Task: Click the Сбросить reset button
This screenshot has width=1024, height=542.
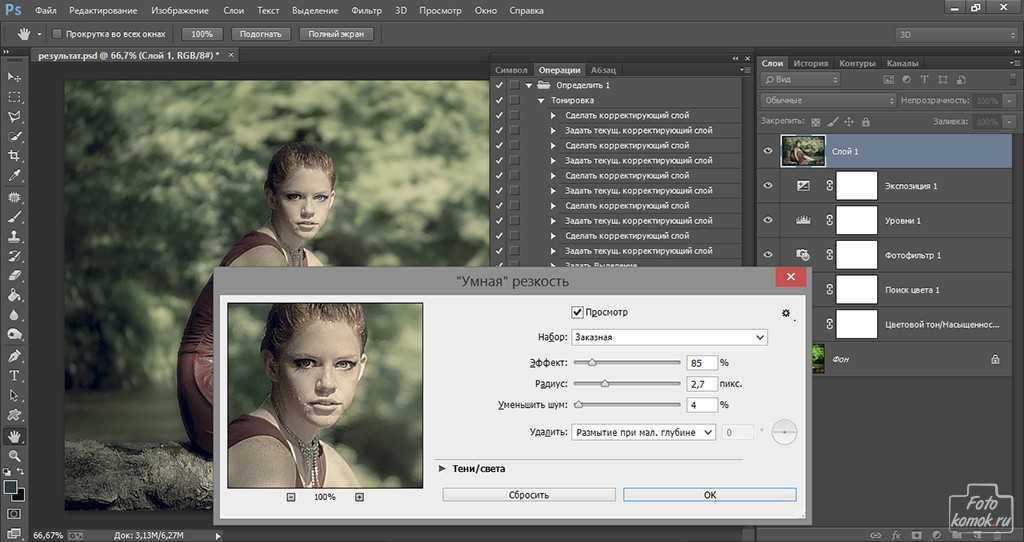Action: tap(529, 495)
